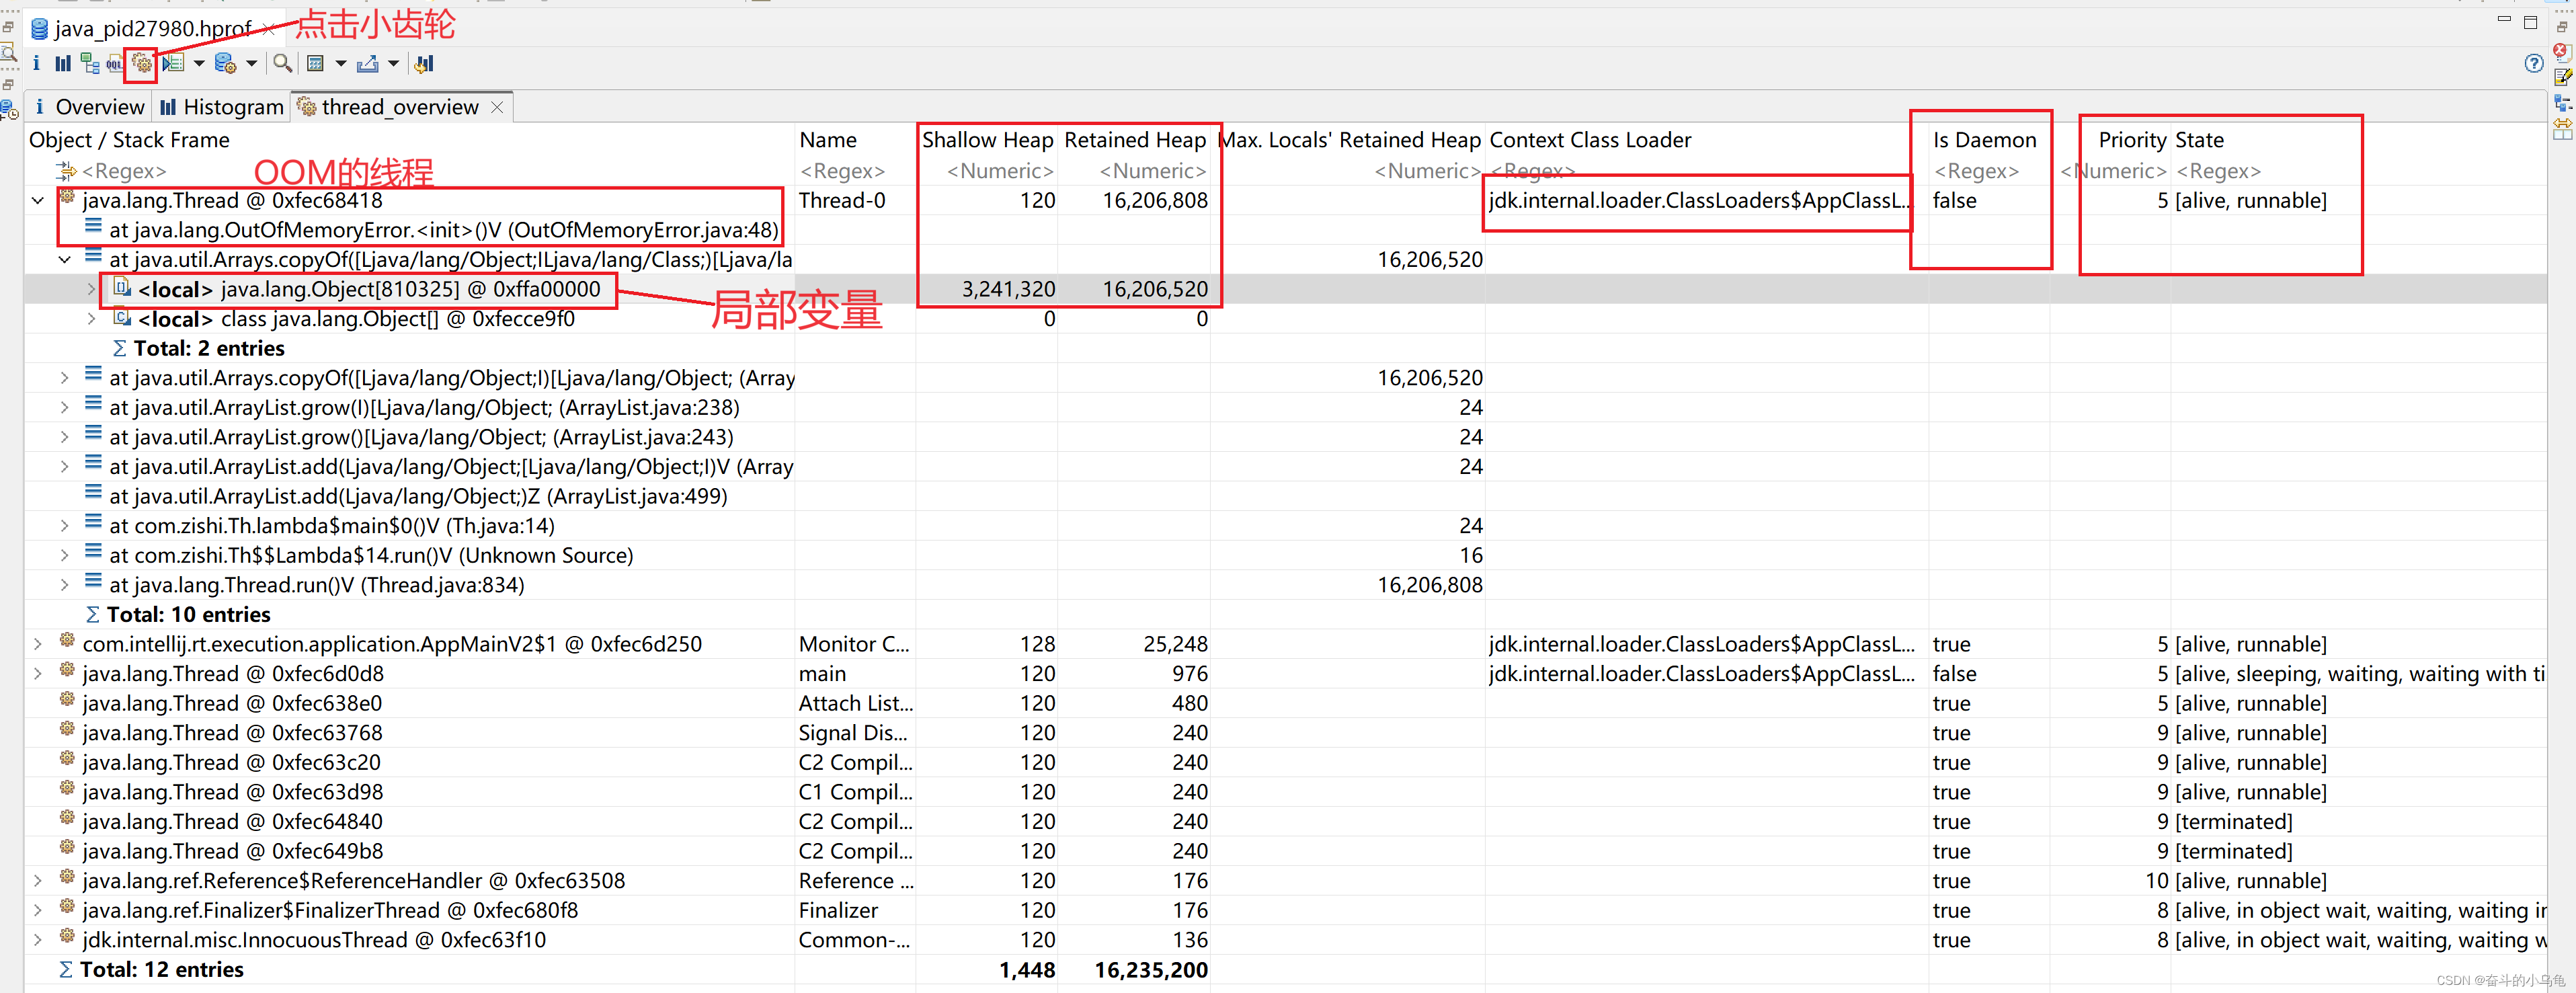Expand the AppMainV2$1 Monitor thread row
The height and width of the screenshot is (993, 2576).
[x=38, y=644]
